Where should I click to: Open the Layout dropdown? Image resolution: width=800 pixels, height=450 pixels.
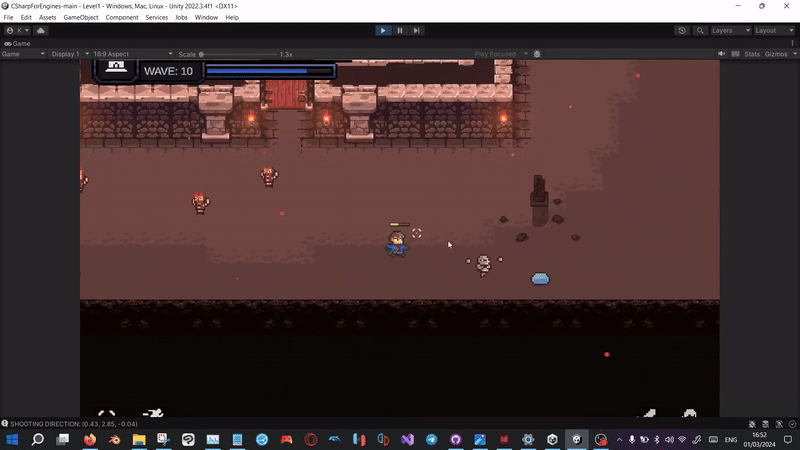772,31
